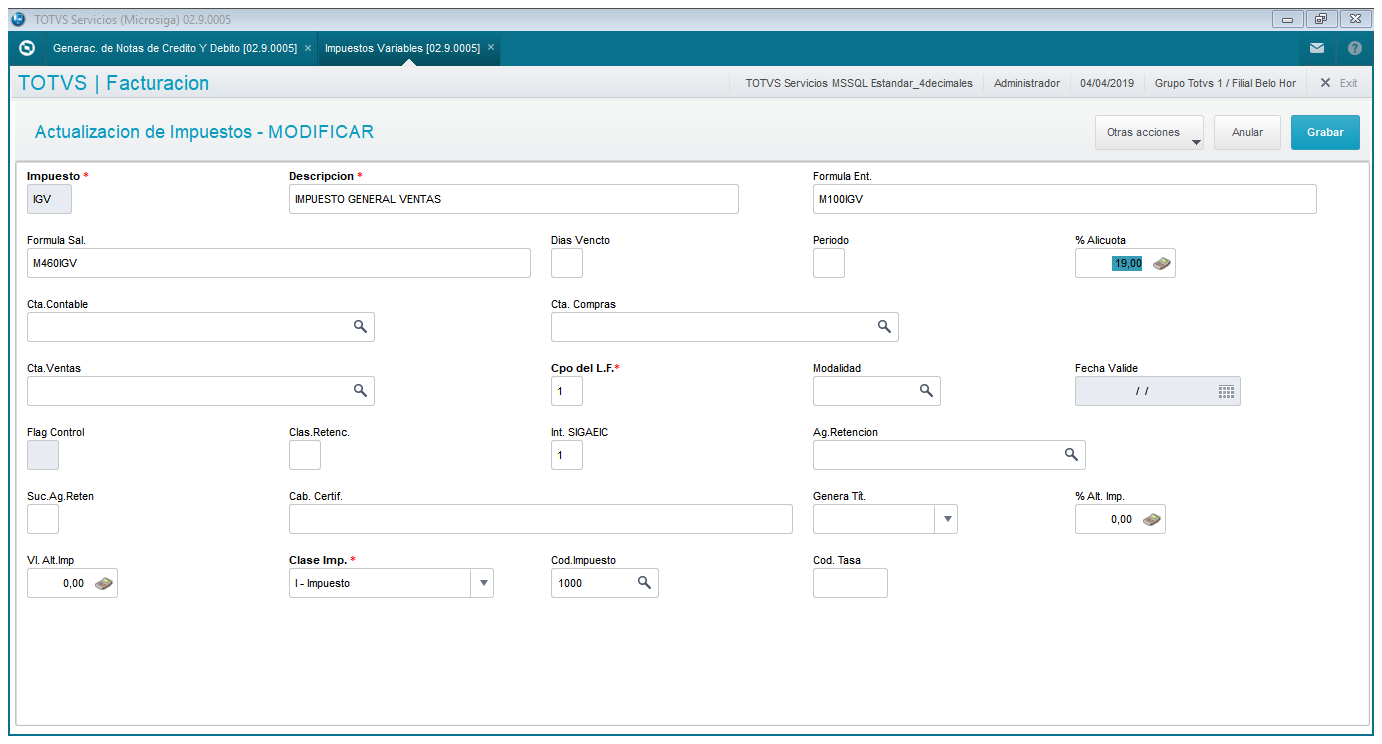Open Otras acciones dropdown menu

point(1149,132)
